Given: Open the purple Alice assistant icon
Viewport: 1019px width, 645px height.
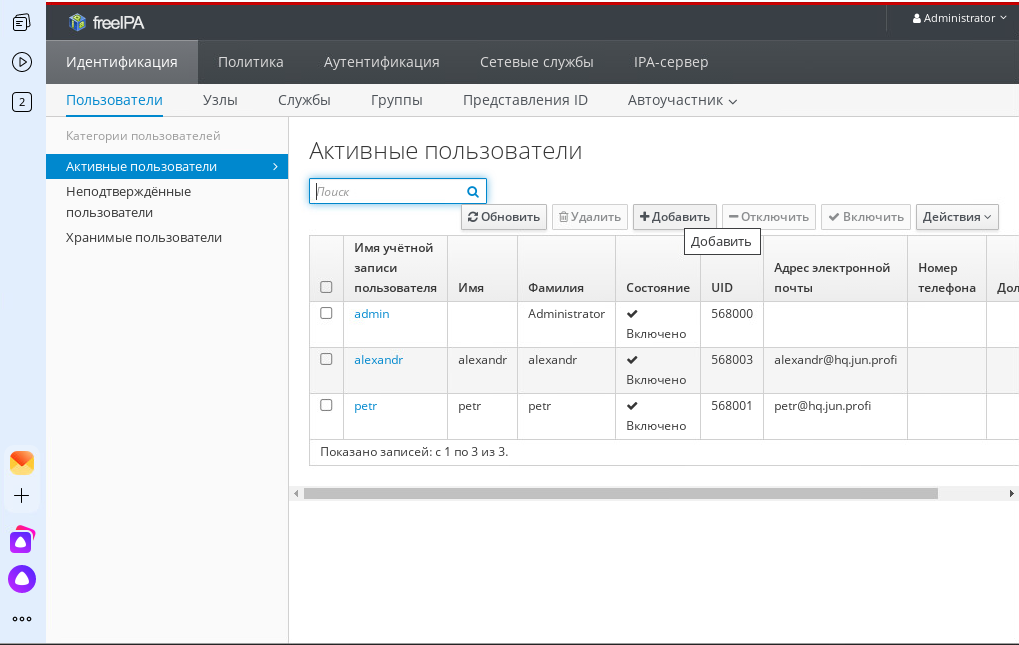Looking at the screenshot, I should pos(22,578).
